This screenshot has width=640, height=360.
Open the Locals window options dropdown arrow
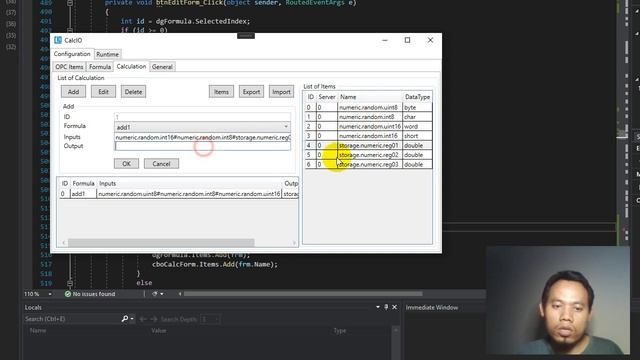pyautogui.click(x=378, y=307)
